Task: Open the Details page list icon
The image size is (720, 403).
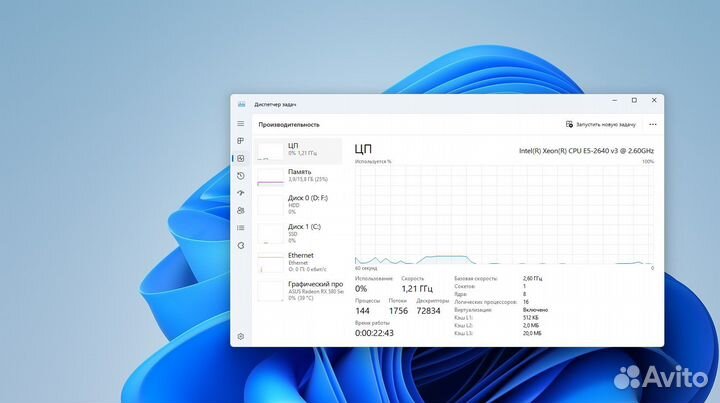Action: (x=241, y=228)
